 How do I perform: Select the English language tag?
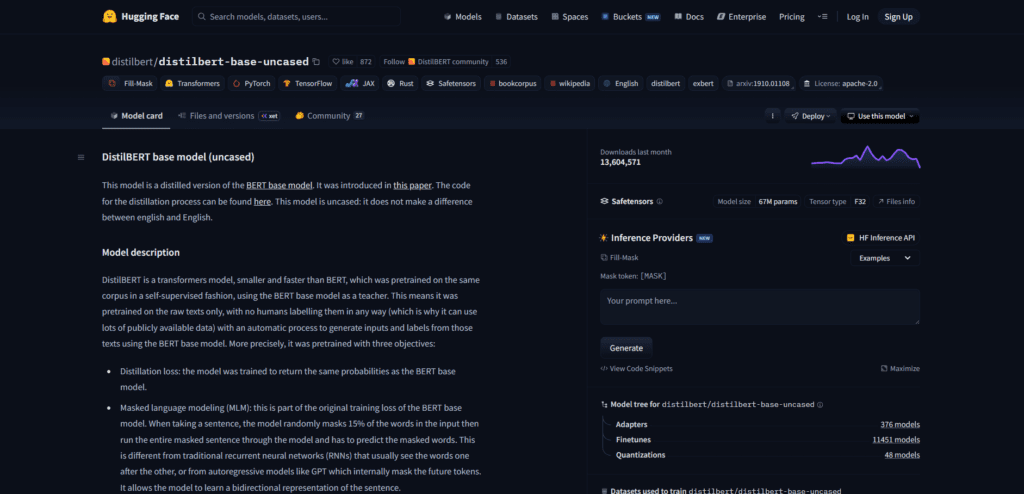coord(620,84)
